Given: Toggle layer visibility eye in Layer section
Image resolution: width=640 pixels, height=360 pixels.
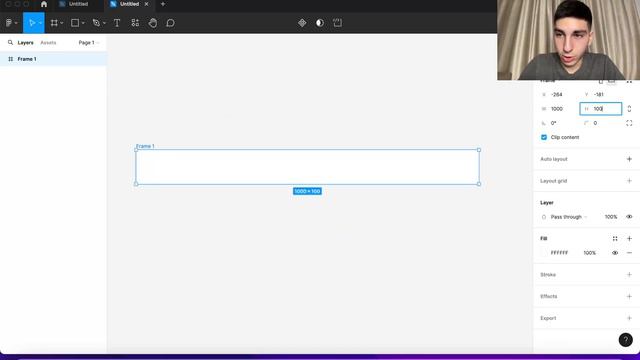Looking at the screenshot, I should pos(629,217).
